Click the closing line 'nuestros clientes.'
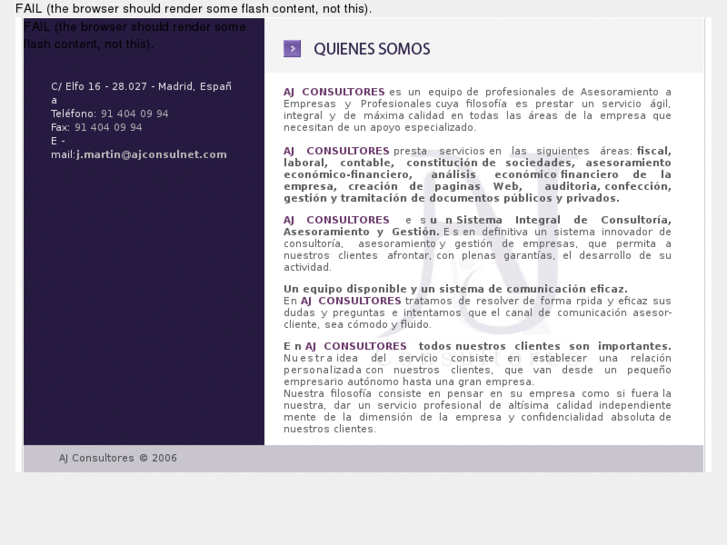The height and width of the screenshot is (545, 727). tap(329, 429)
